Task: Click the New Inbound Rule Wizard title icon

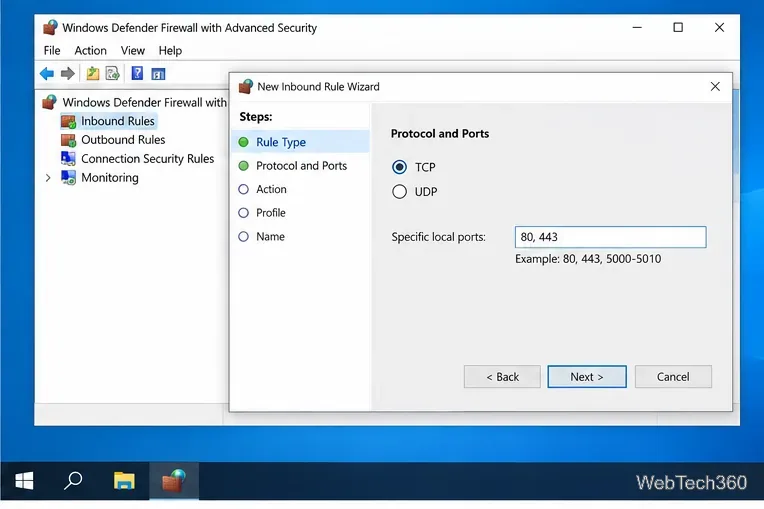Action: point(246,87)
